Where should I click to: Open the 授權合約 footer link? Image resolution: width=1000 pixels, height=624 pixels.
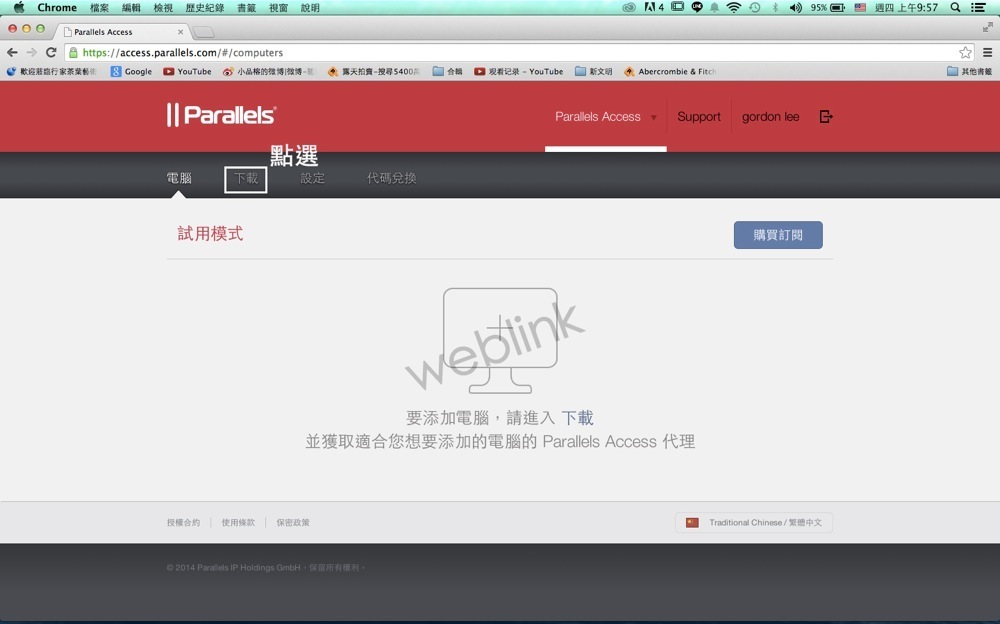click(x=183, y=523)
